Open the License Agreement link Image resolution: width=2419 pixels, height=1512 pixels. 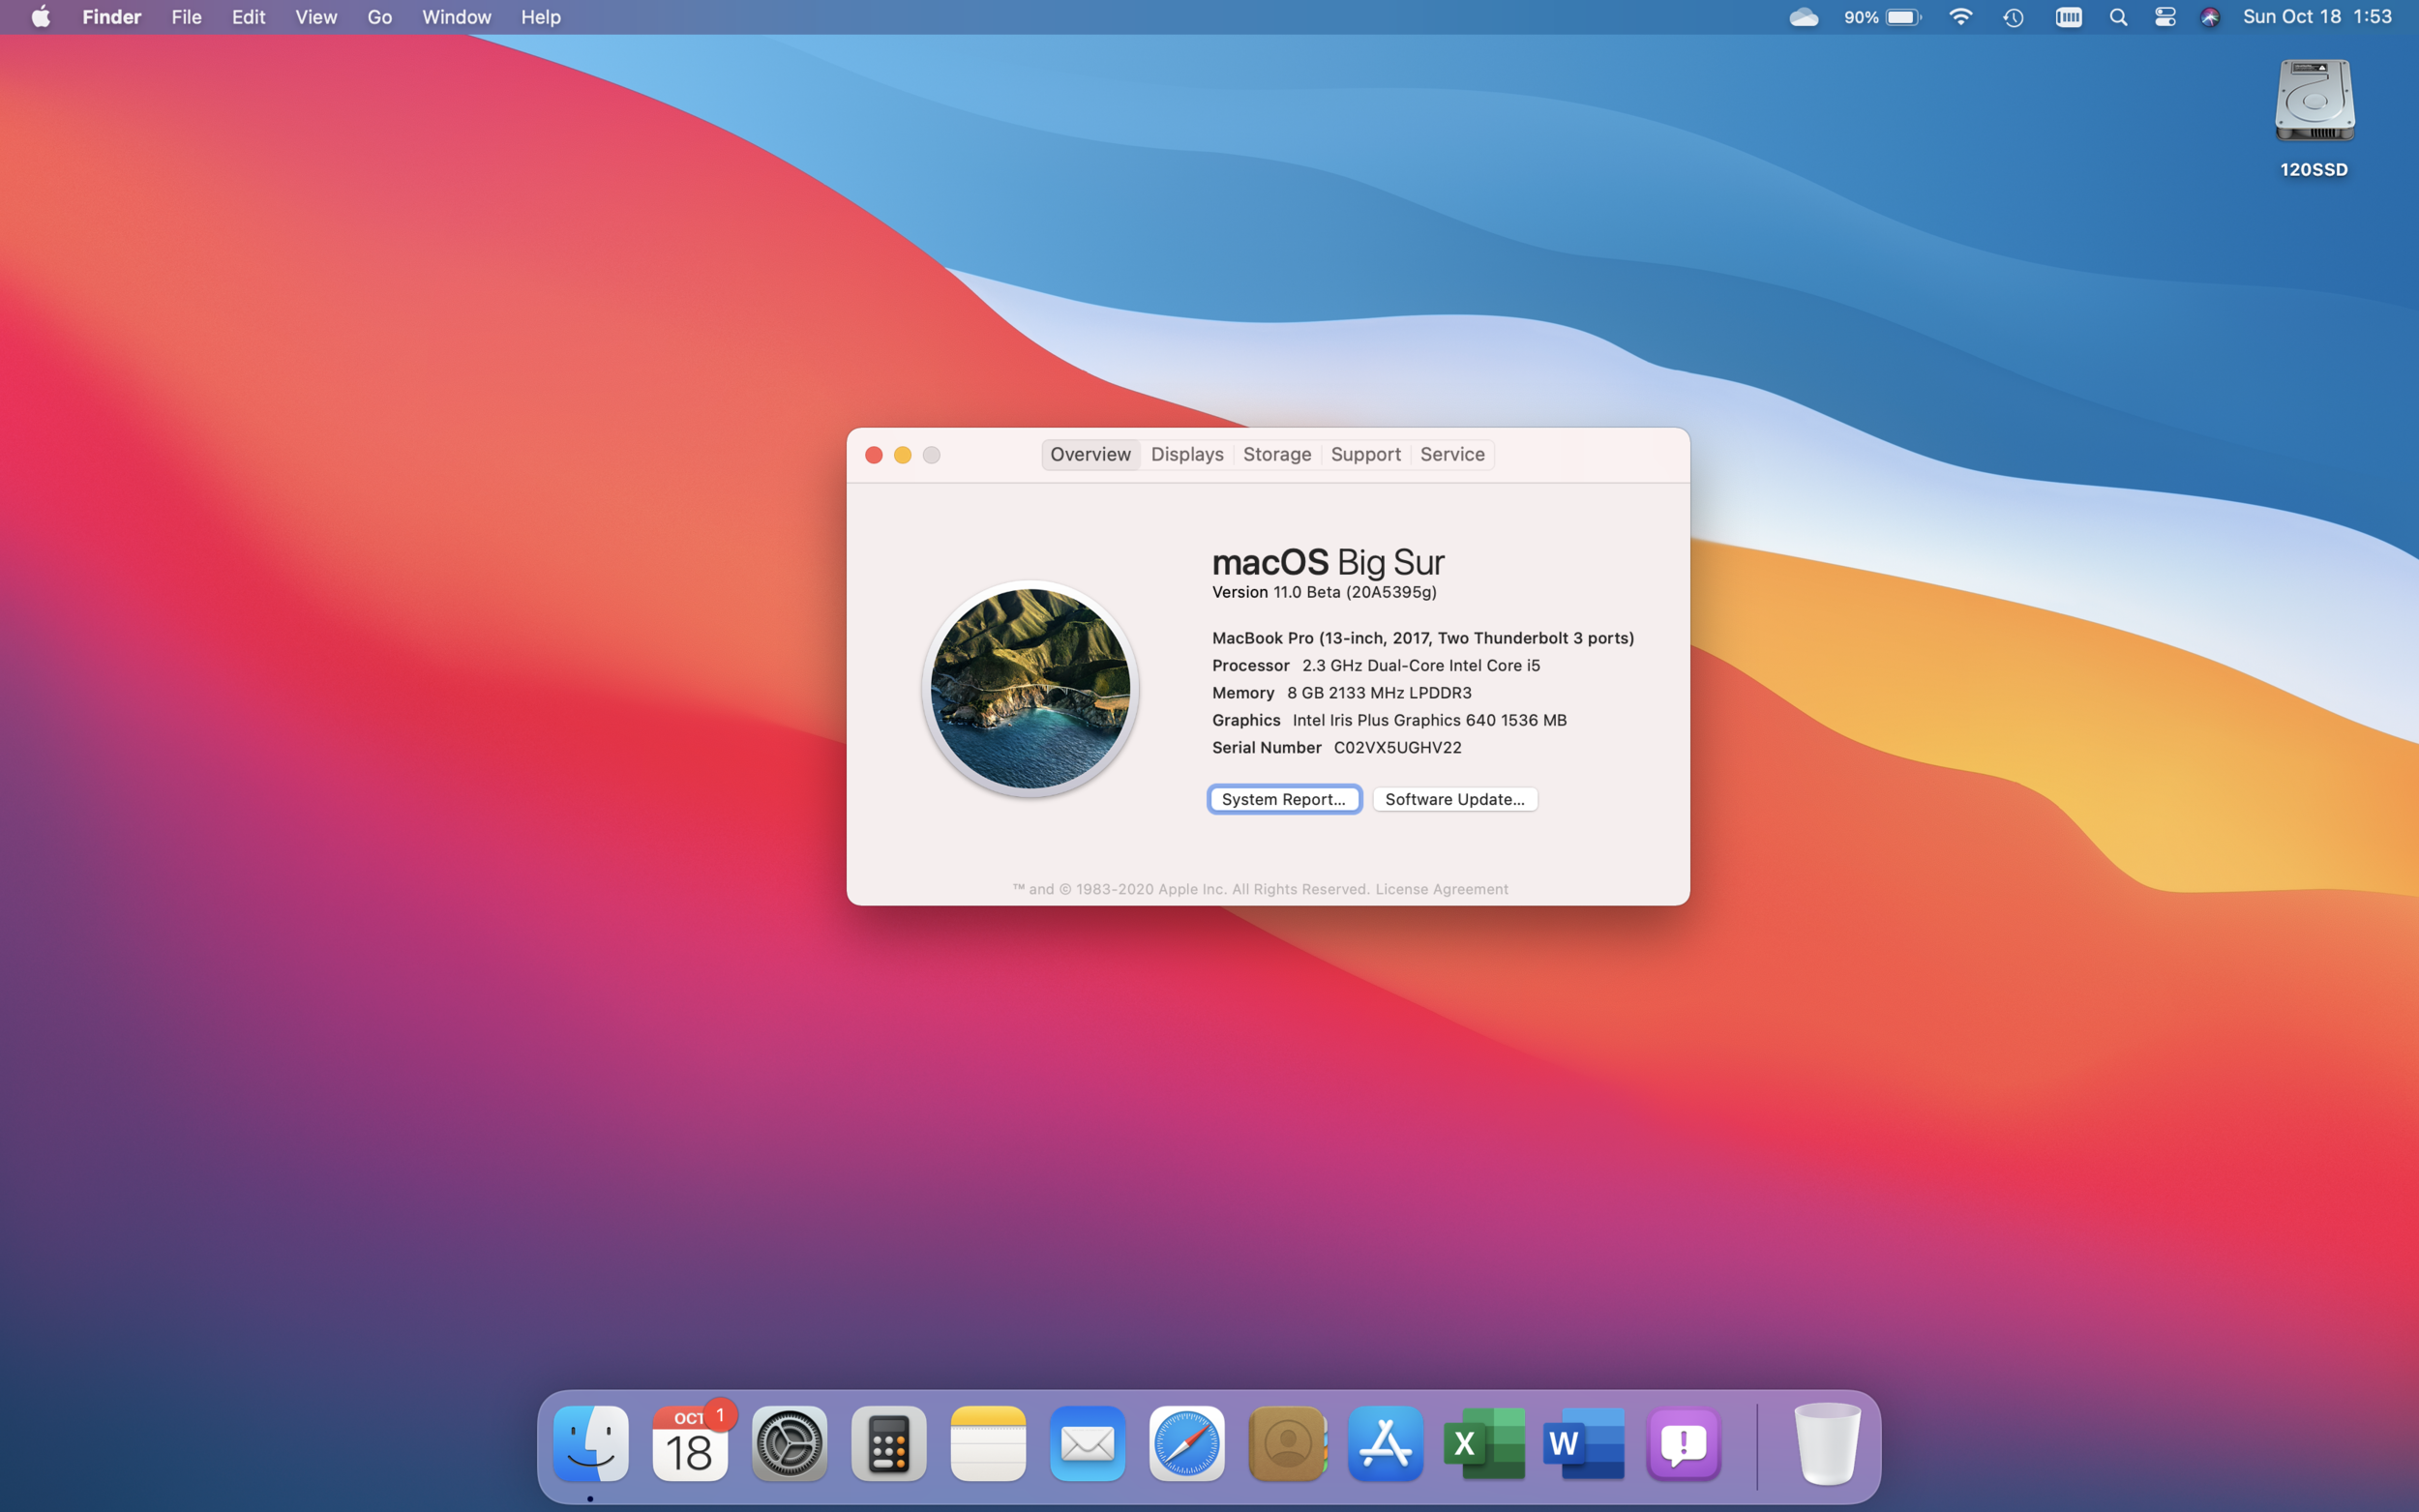tap(1441, 889)
